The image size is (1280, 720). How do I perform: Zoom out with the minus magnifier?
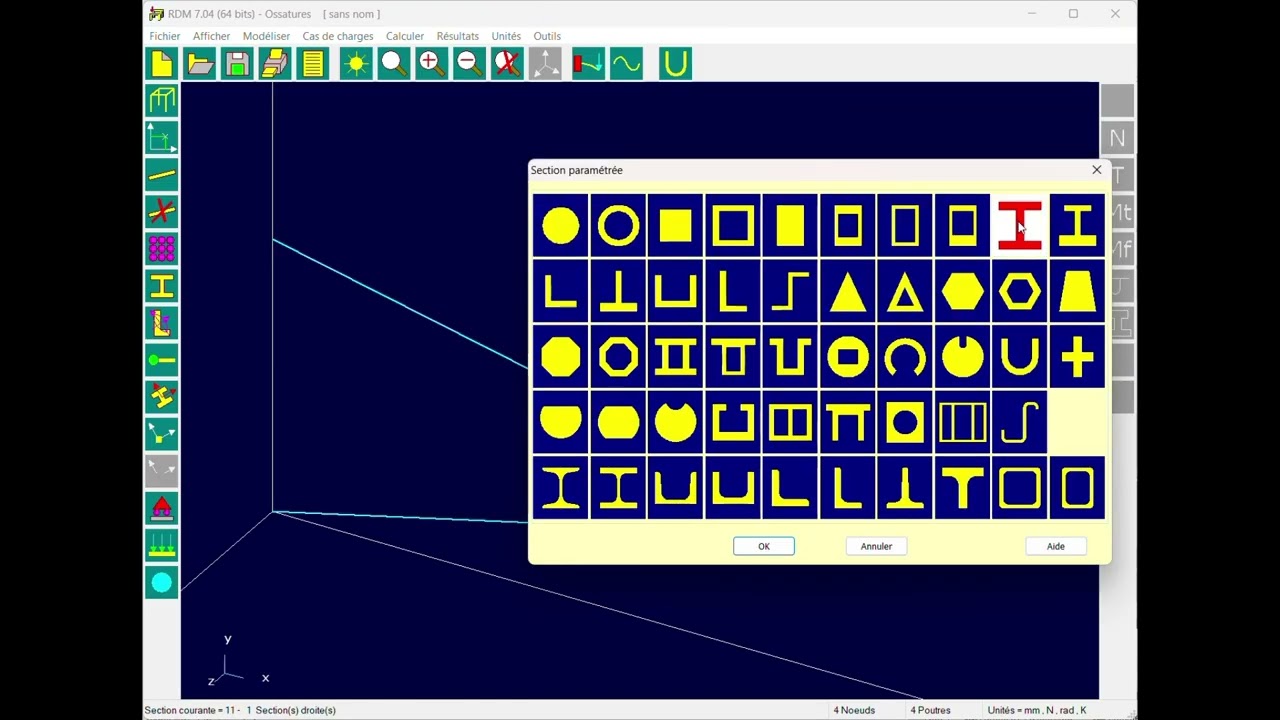469,64
